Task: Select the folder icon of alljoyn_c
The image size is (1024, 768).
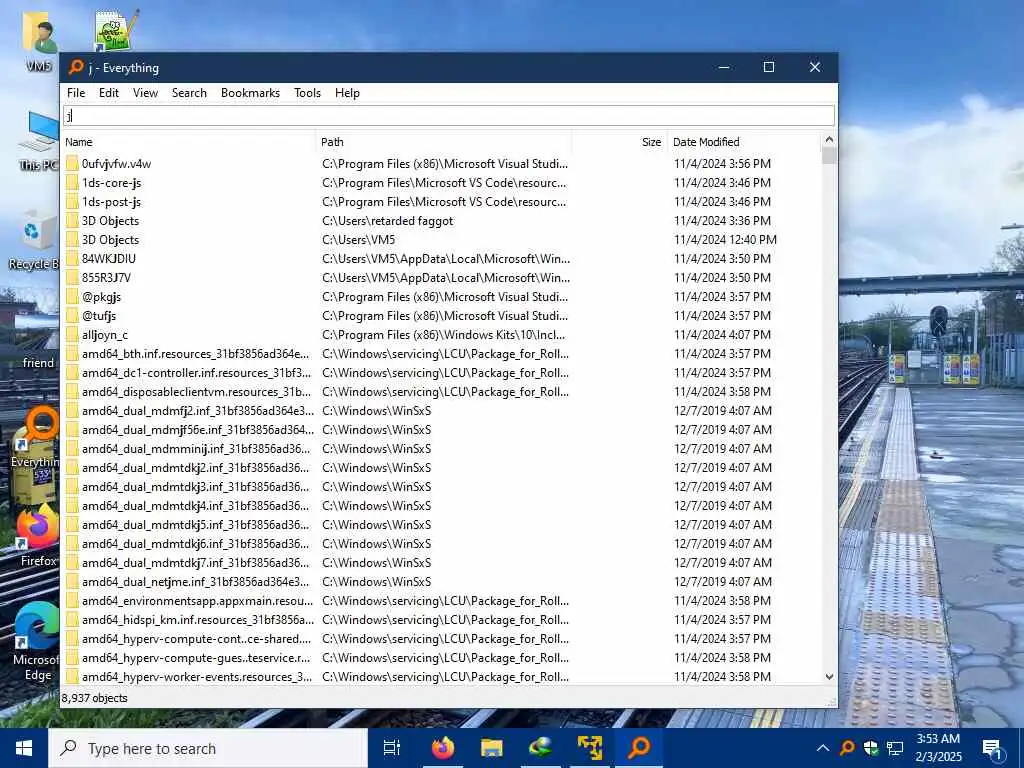Action: pyautogui.click(x=72, y=334)
